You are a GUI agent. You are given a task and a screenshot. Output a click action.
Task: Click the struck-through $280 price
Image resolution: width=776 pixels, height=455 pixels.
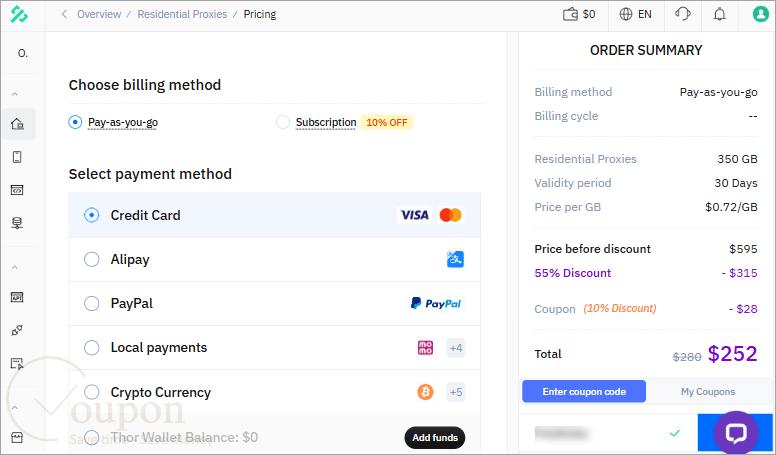coord(687,356)
